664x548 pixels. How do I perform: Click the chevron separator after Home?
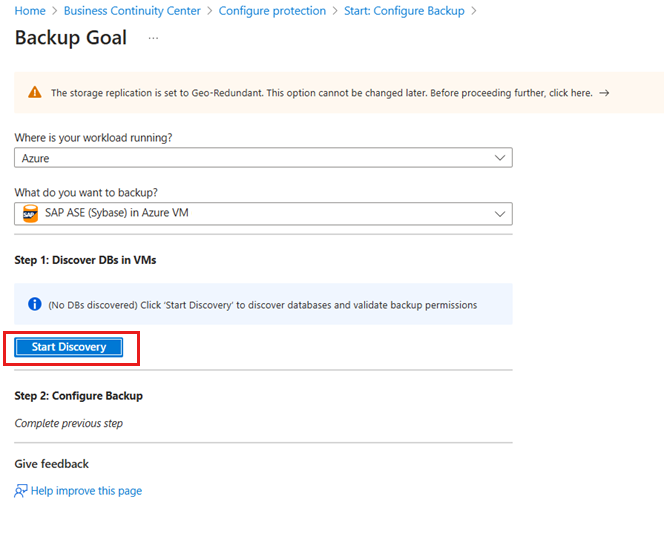(55, 11)
